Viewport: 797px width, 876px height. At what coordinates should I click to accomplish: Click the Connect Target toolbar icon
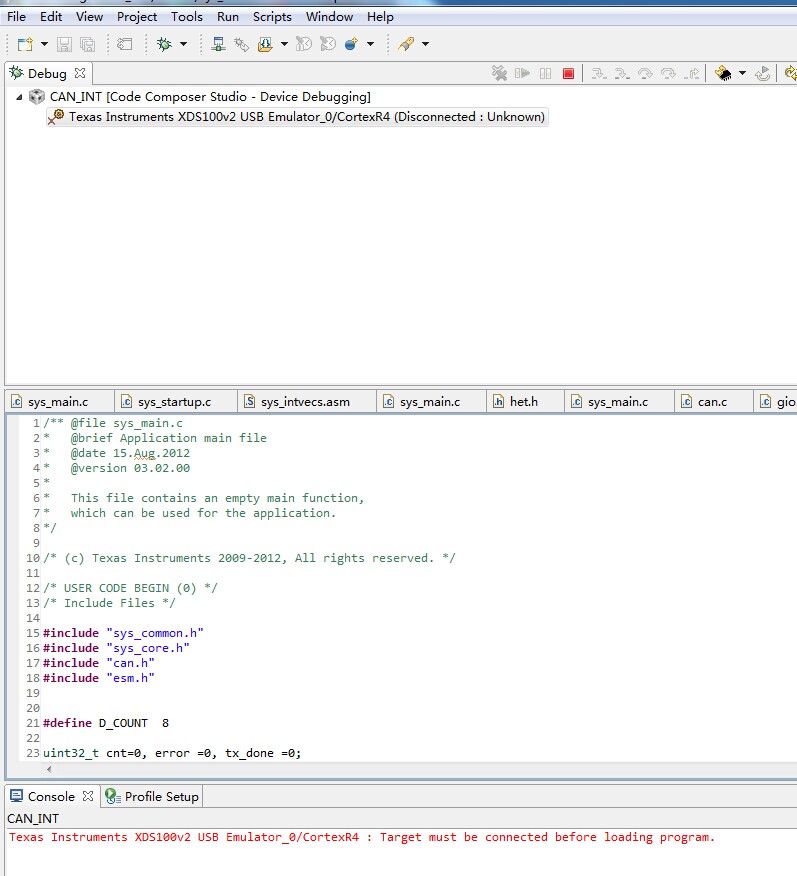(x=218, y=44)
